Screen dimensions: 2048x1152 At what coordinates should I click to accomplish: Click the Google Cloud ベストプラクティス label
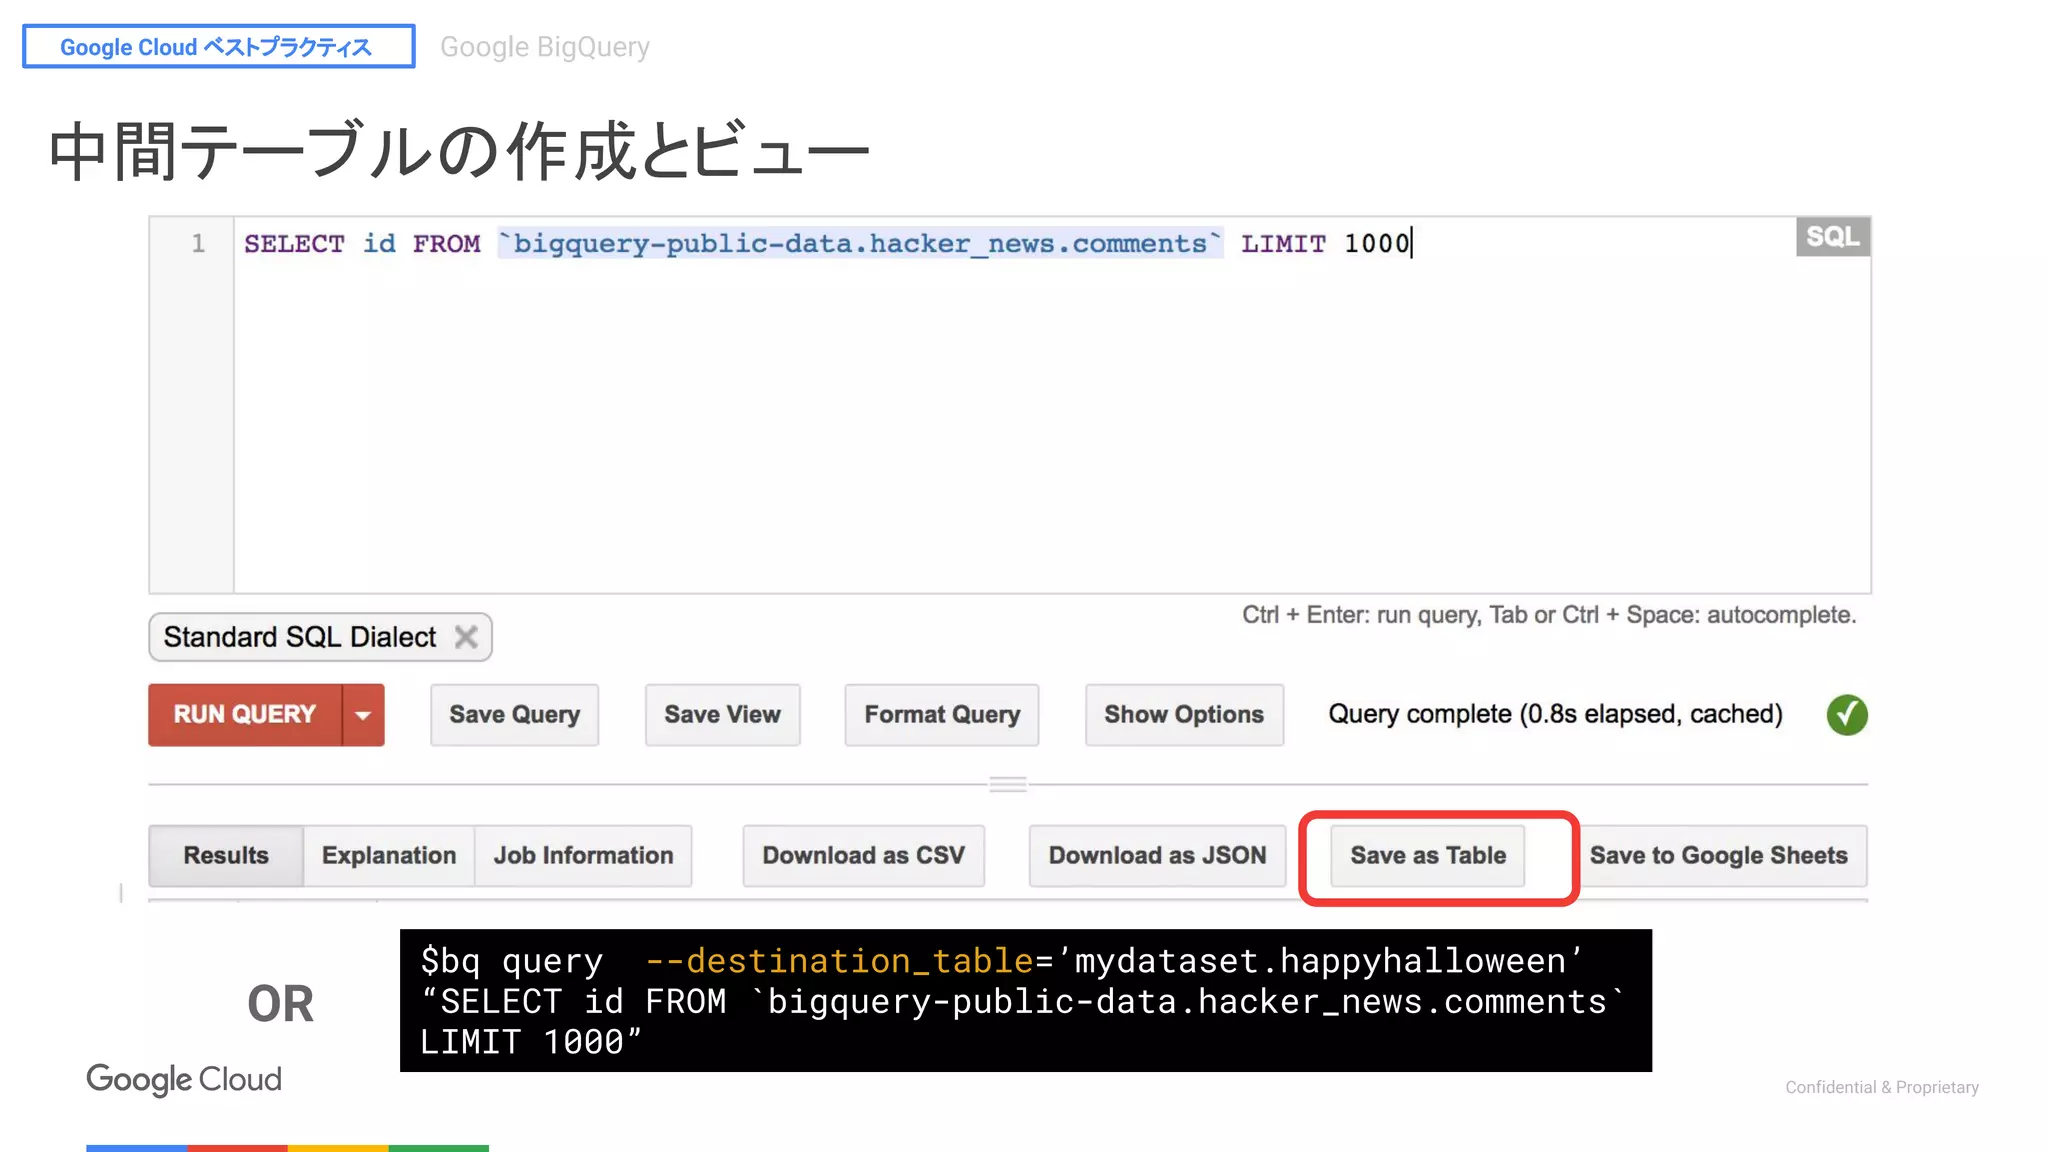[218, 47]
